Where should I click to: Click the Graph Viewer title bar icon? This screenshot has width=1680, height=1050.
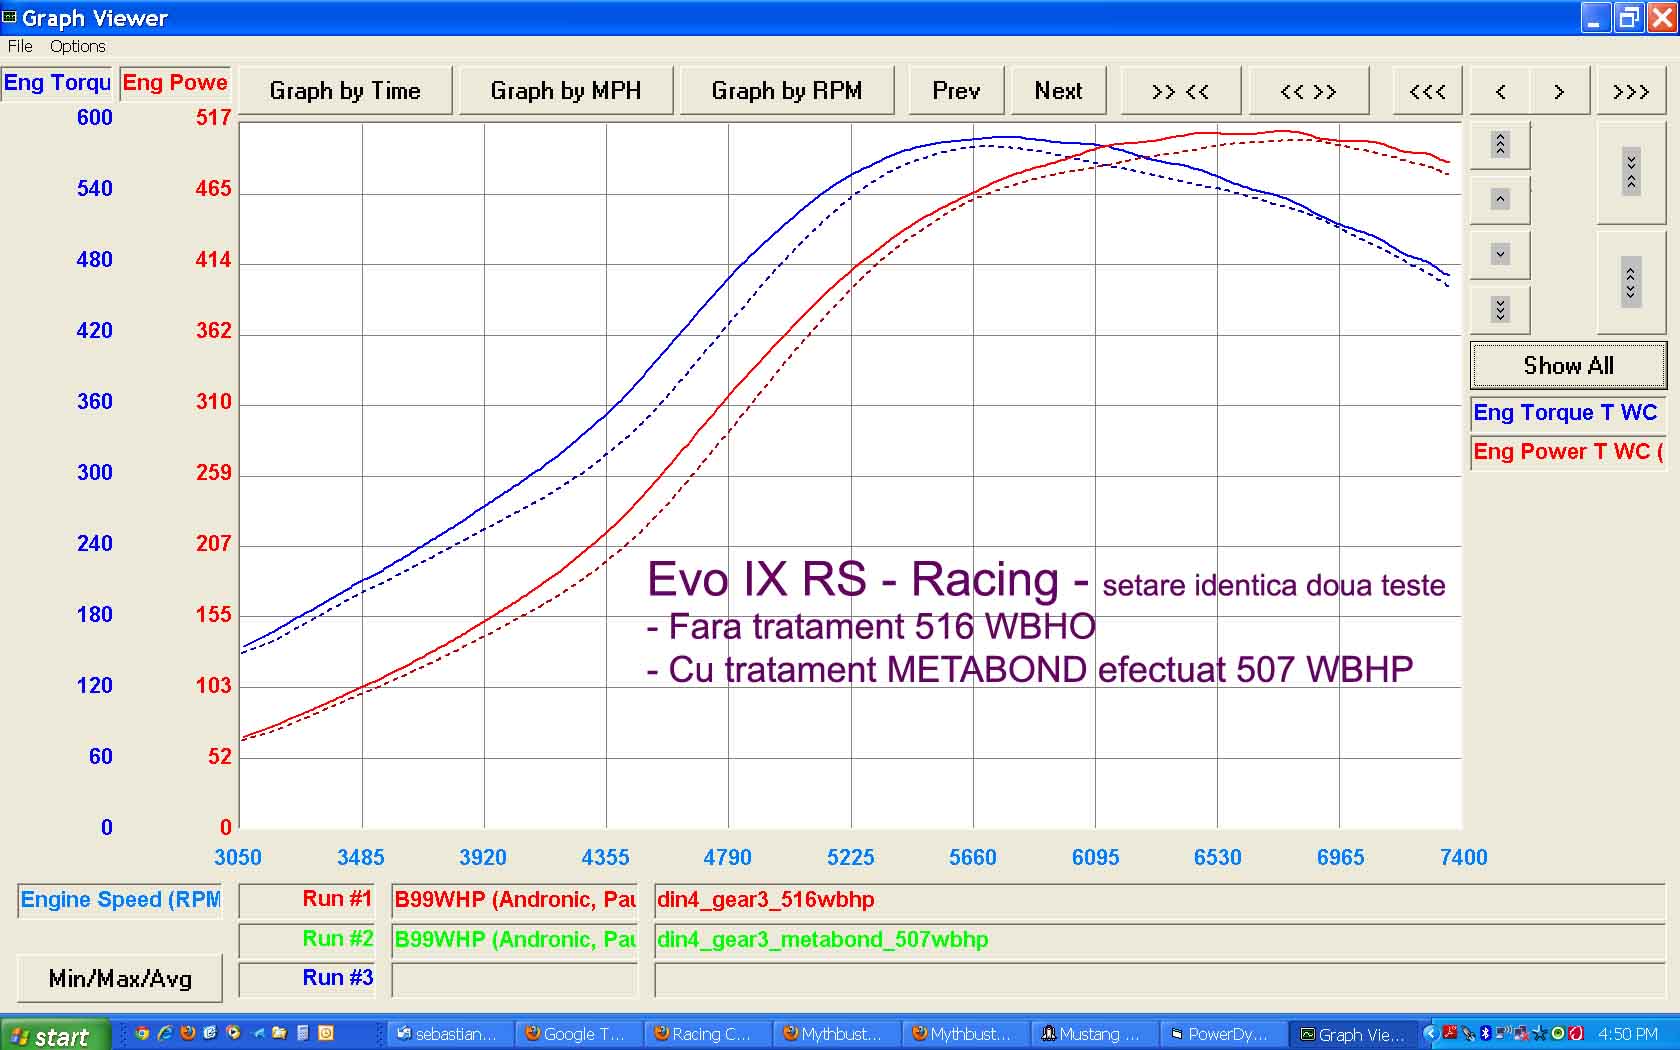tap(10, 17)
